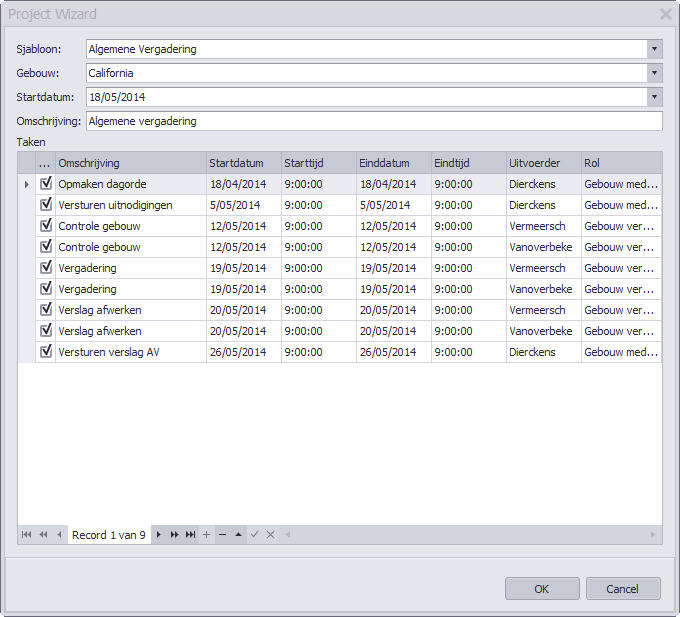Uncheck Controle gebouw task for Vermeersch

coord(46,225)
